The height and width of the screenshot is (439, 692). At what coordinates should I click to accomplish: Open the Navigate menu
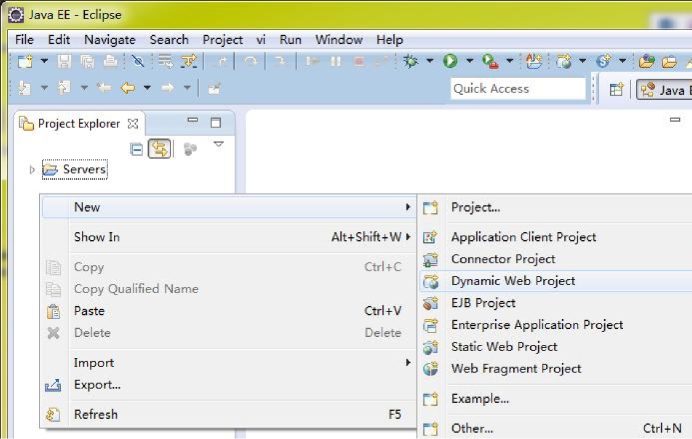(110, 40)
